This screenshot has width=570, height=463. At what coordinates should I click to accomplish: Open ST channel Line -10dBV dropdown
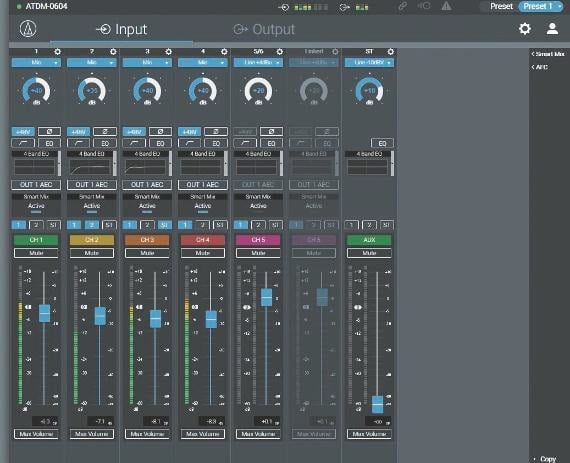click(369, 63)
